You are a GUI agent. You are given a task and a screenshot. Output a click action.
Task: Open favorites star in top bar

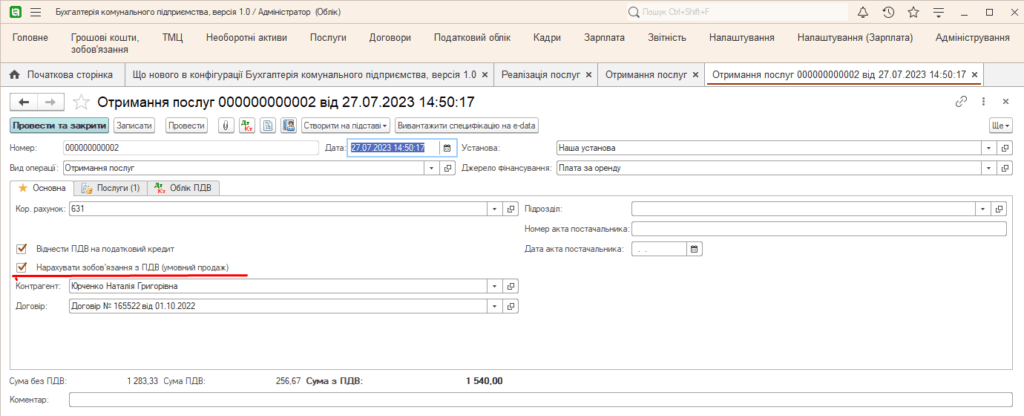coord(914,12)
